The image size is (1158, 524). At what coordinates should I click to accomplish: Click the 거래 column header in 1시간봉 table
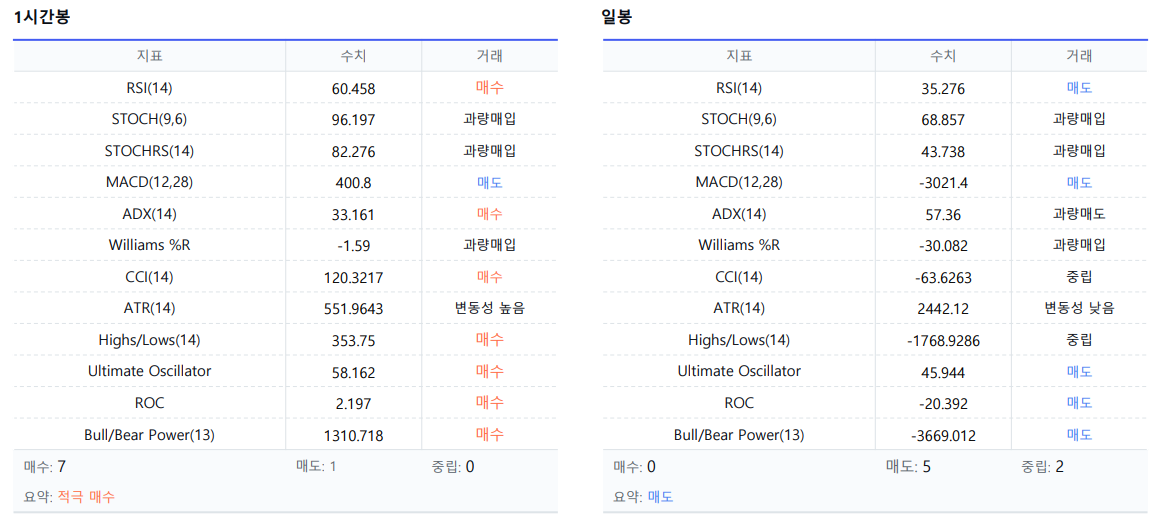click(x=490, y=56)
